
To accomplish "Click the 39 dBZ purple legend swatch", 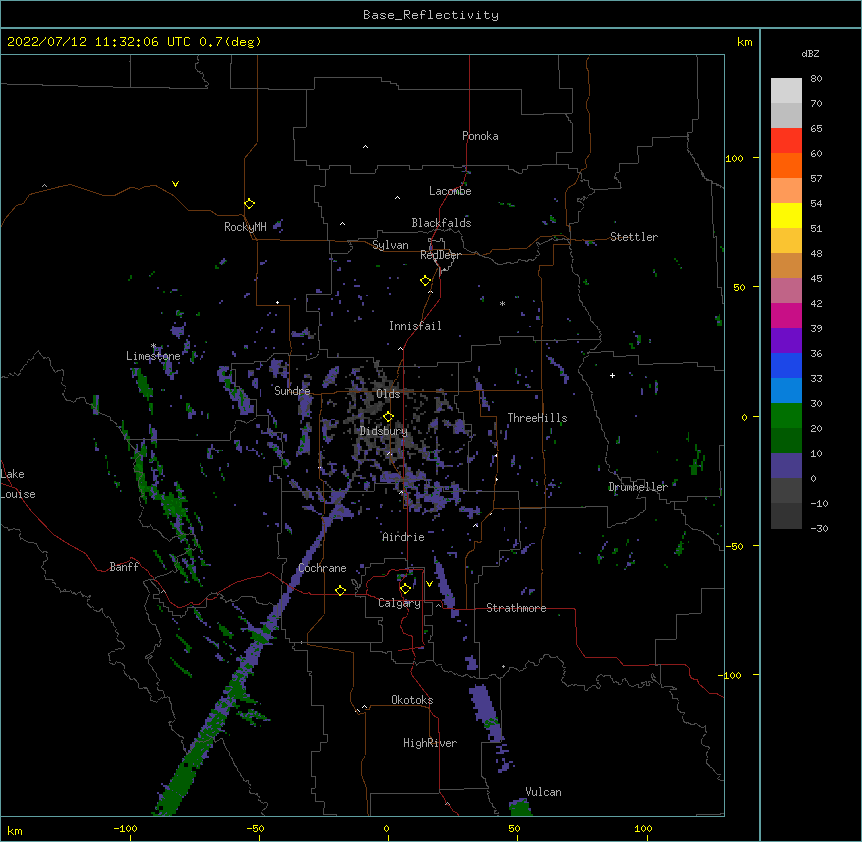I will 786,340.
